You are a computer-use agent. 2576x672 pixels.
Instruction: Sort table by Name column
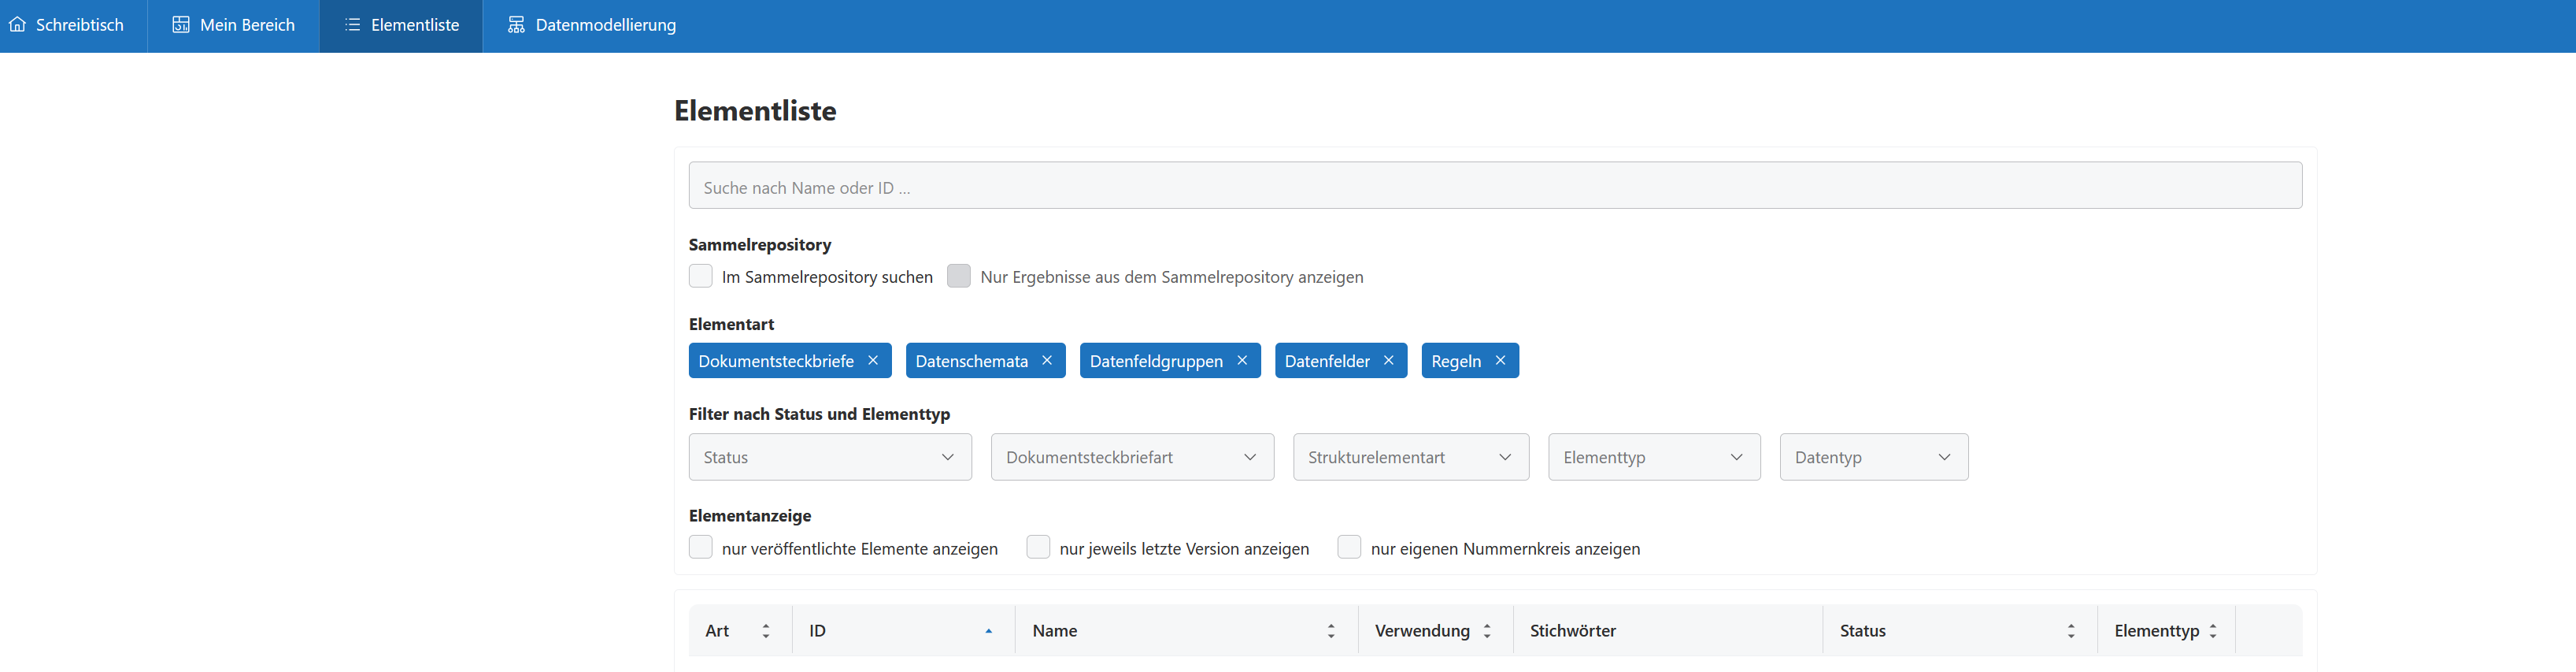(1330, 631)
